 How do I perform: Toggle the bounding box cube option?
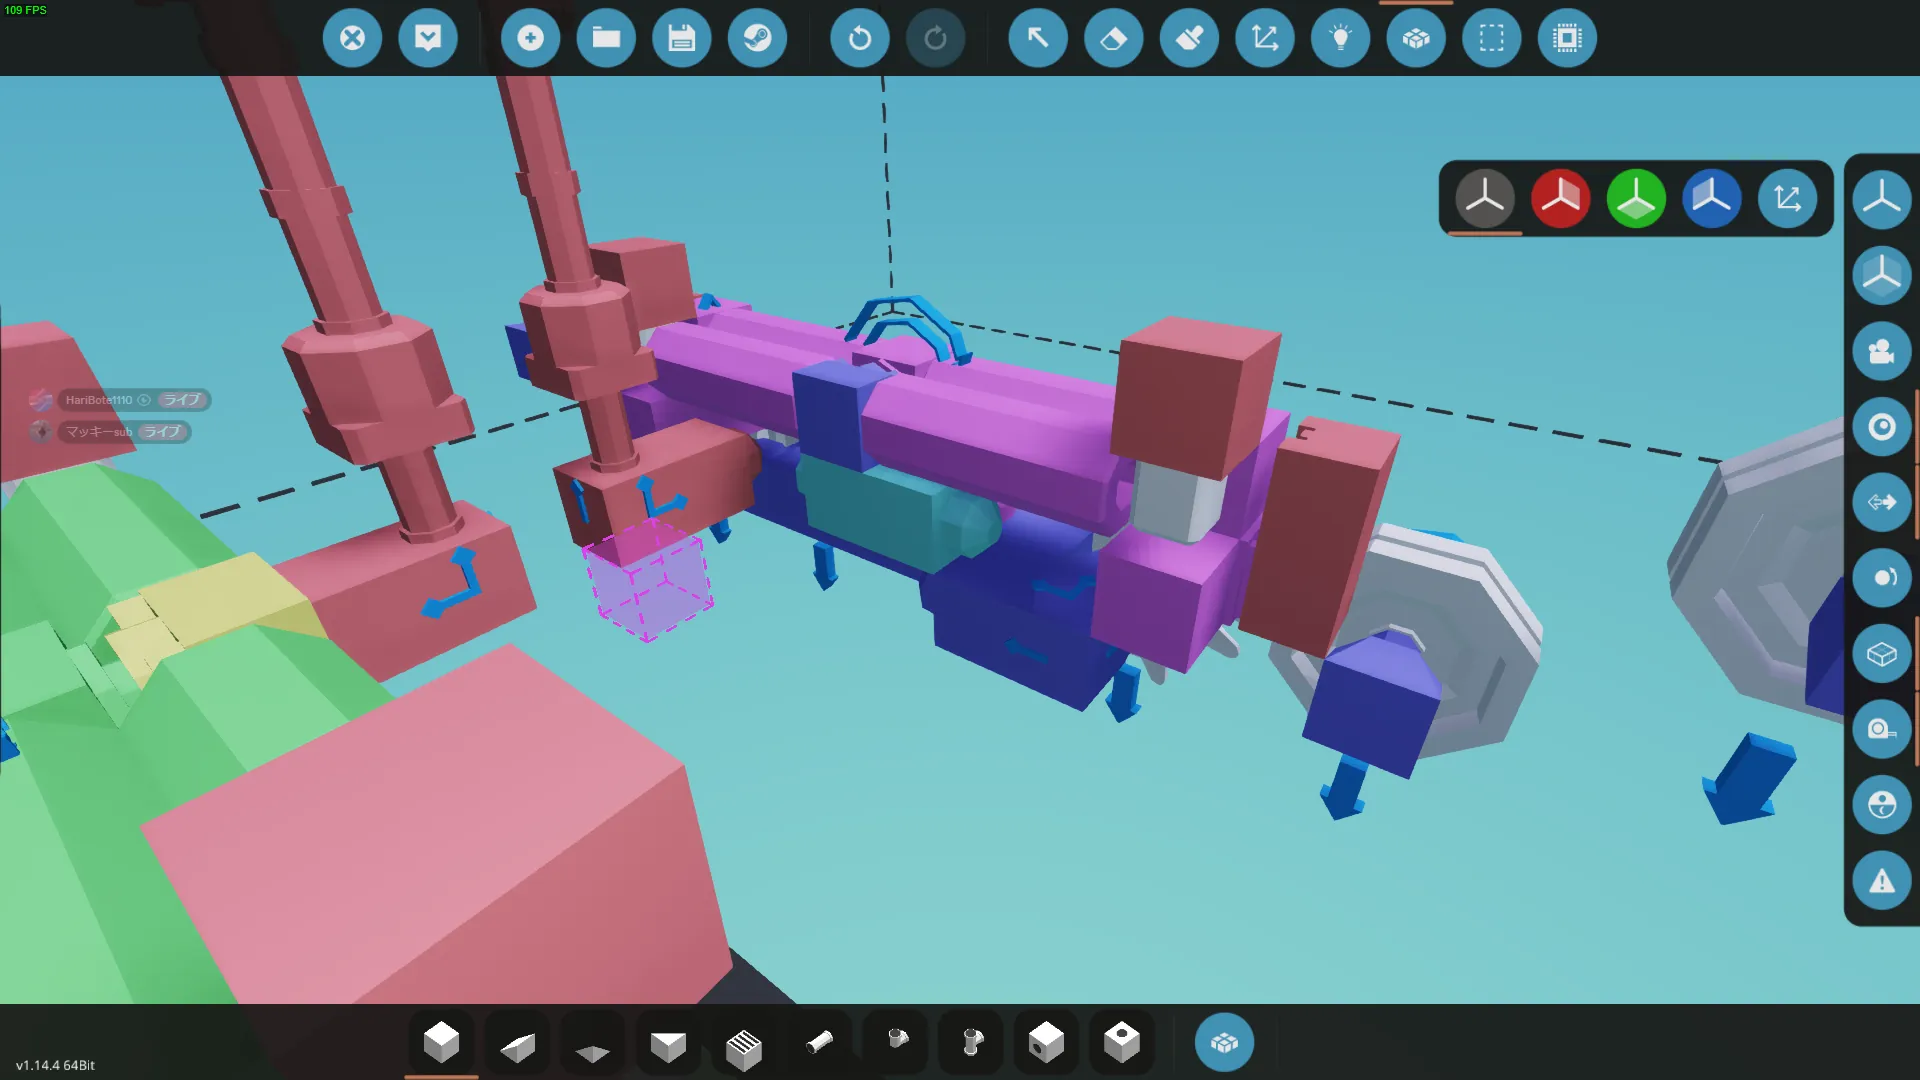tap(1881, 654)
